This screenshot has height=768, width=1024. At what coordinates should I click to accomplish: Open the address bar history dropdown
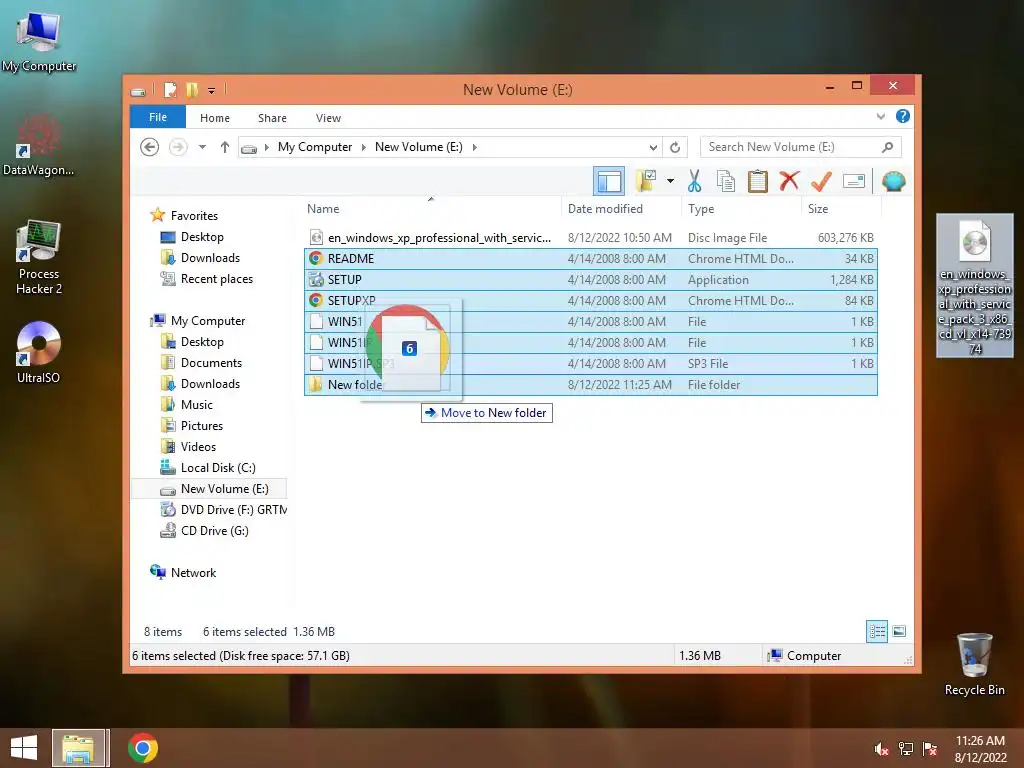(653, 147)
